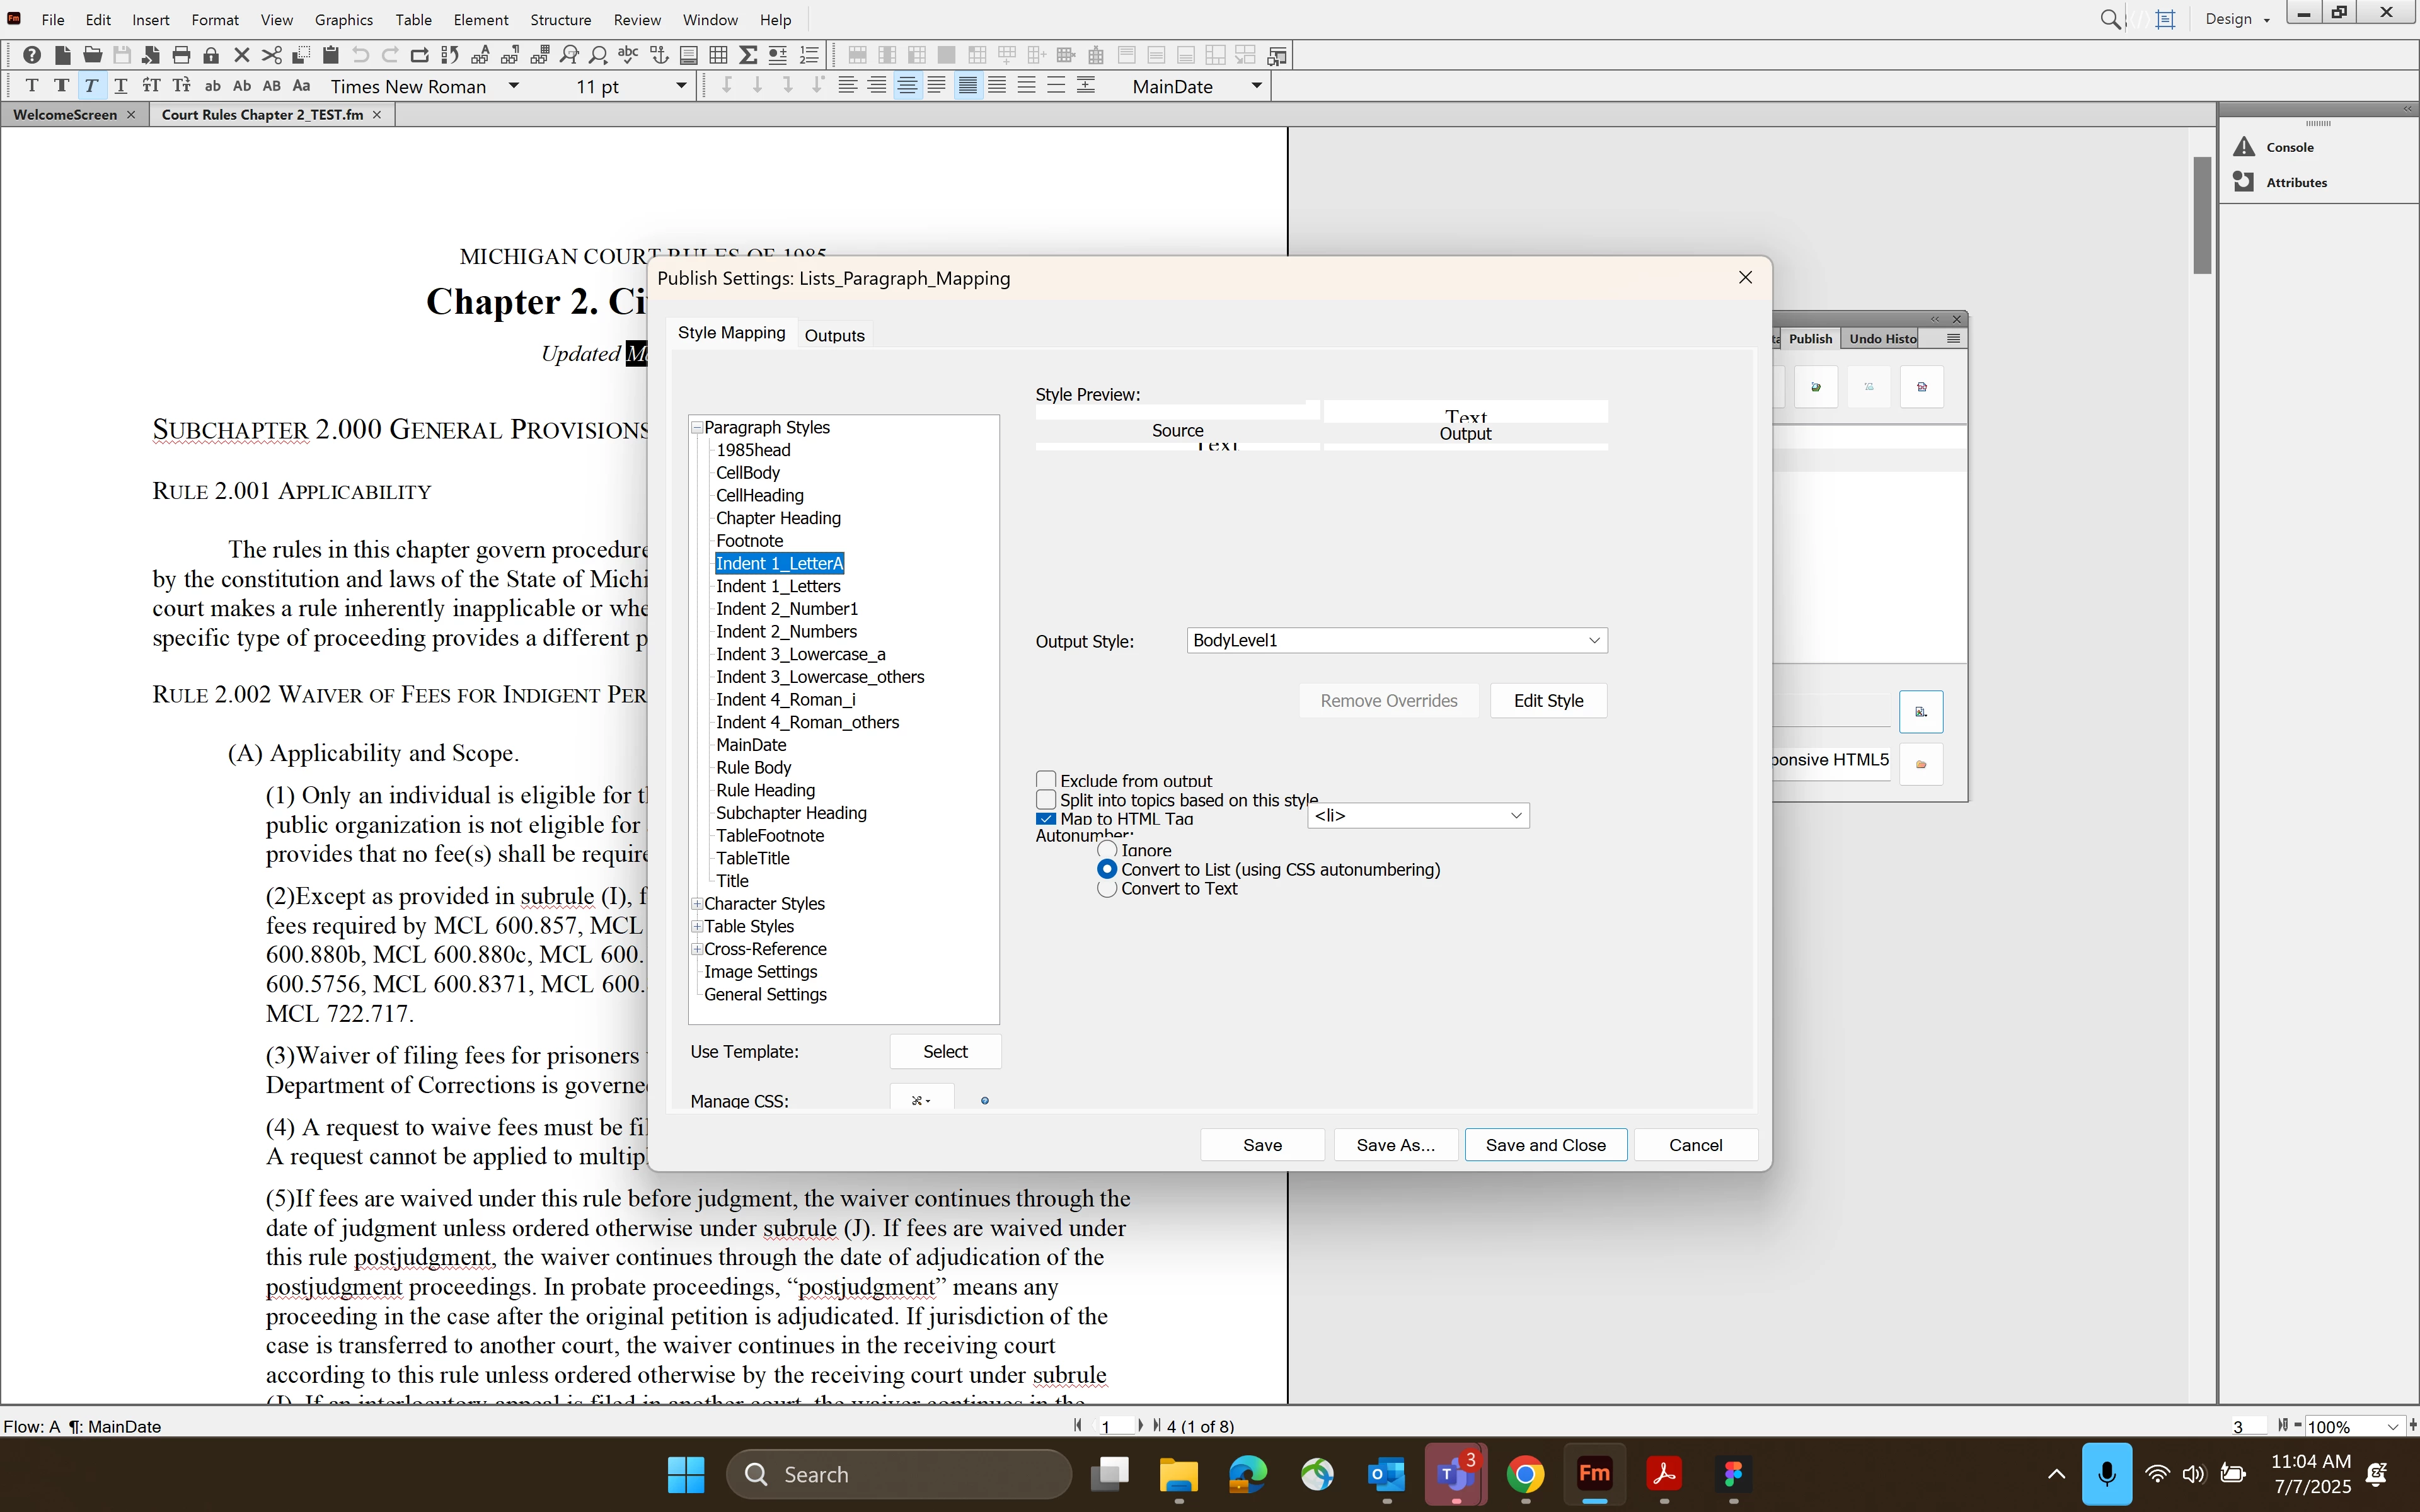This screenshot has height=1512, width=2420.
Task: Toggle Italic text formatting
Action: [x=91, y=86]
